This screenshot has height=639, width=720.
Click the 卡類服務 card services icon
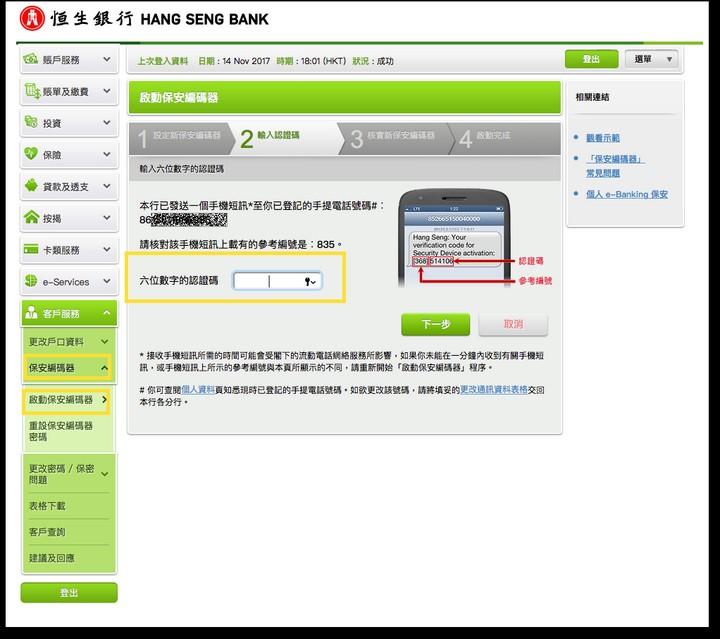click(32, 250)
